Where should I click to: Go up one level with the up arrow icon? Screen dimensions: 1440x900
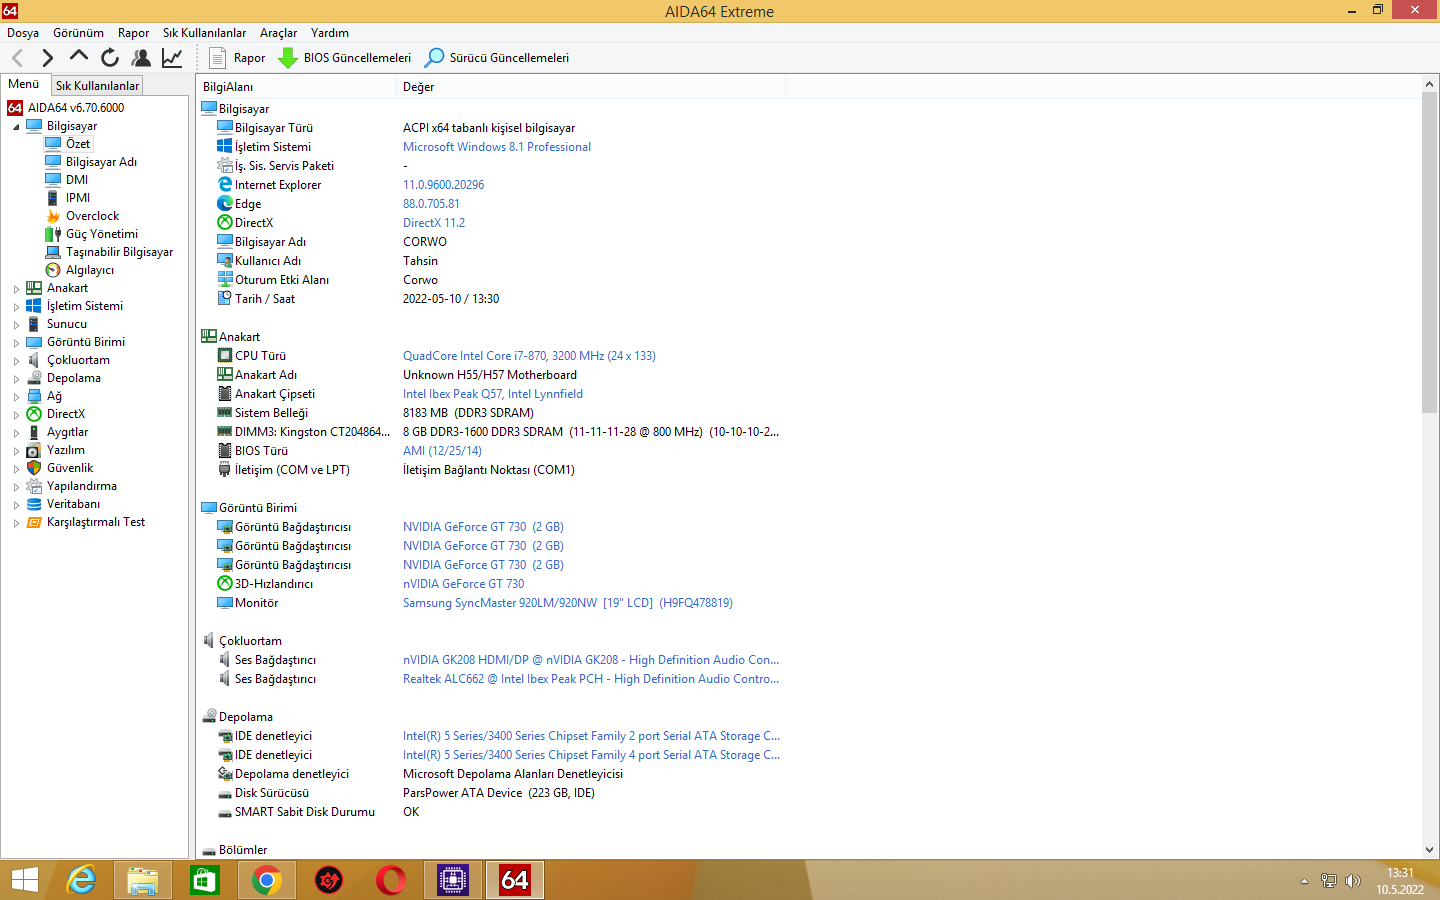79,56
